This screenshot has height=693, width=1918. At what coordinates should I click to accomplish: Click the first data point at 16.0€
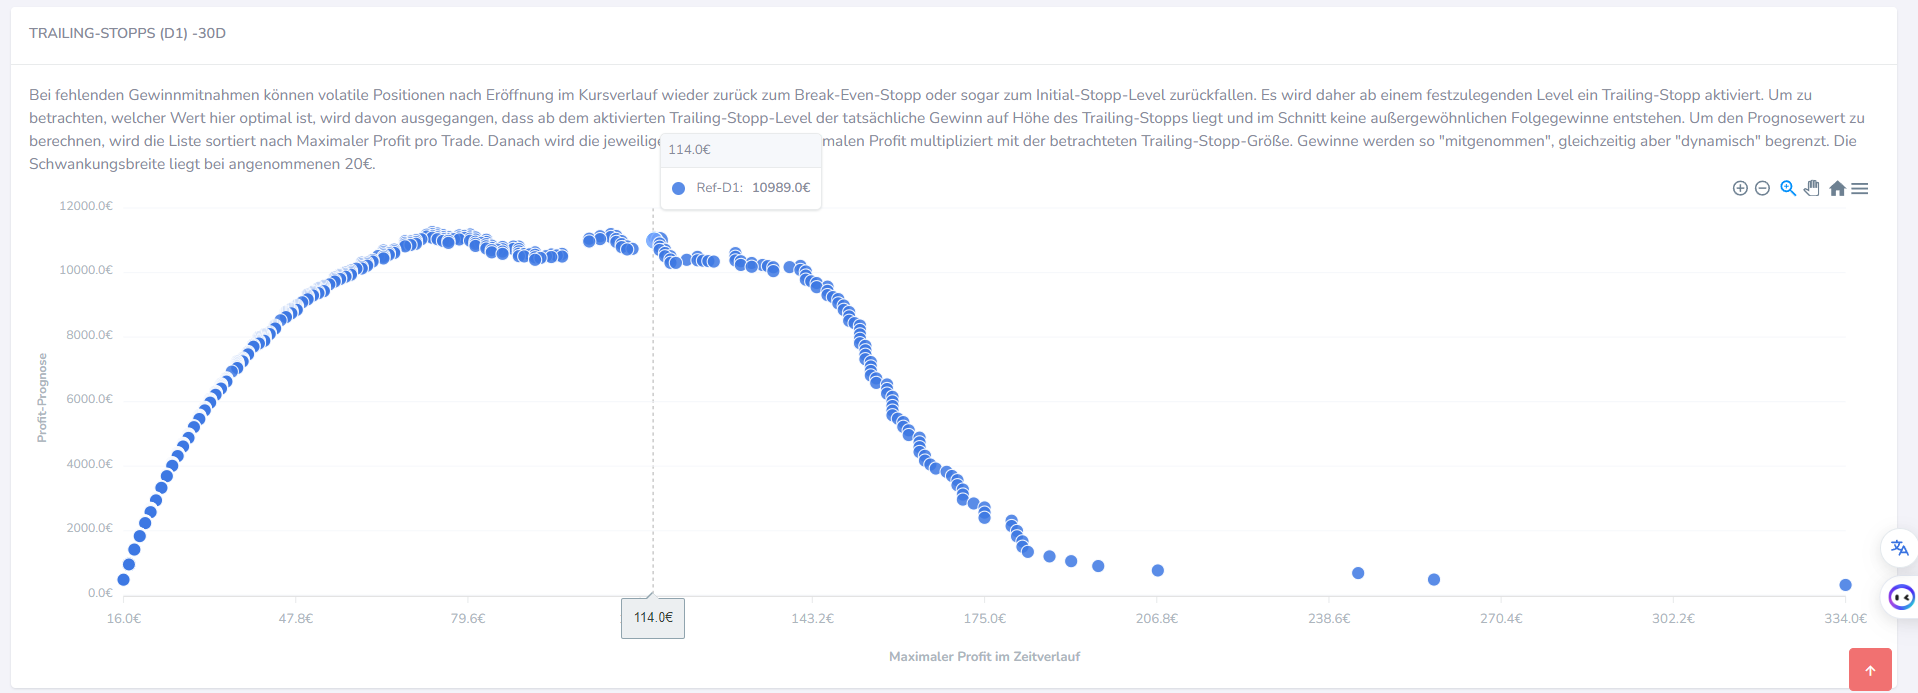(124, 580)
